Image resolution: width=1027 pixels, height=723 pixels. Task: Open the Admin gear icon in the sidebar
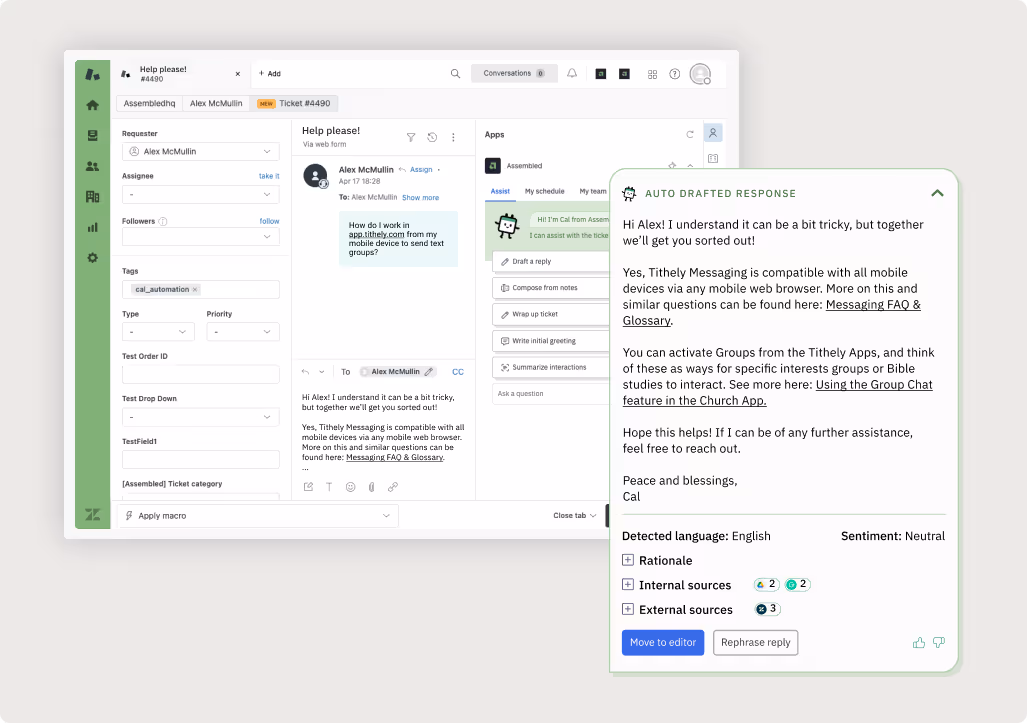pos(92,258)
